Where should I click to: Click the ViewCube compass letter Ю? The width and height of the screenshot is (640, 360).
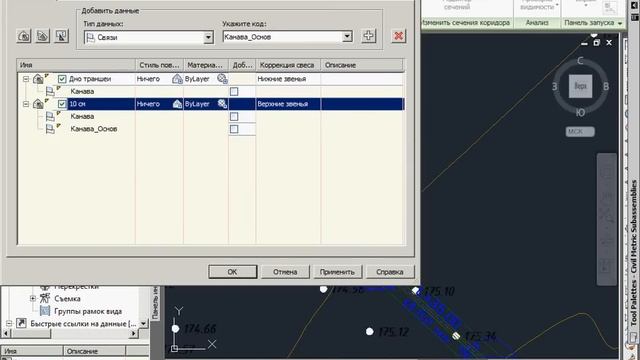580,112
